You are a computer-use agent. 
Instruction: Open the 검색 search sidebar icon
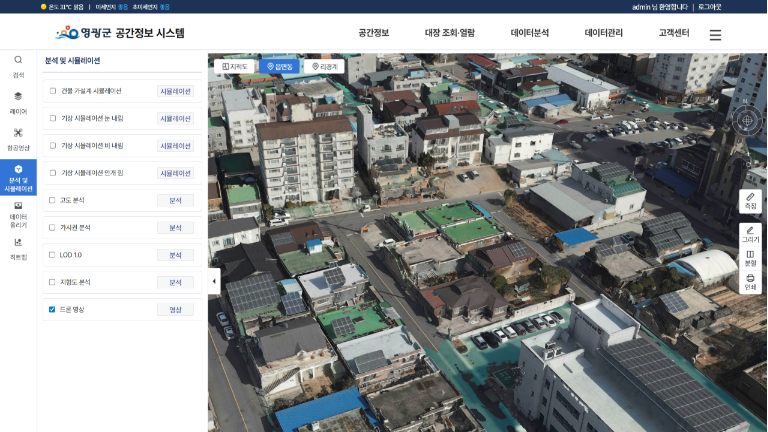click(x=18, y=65)
